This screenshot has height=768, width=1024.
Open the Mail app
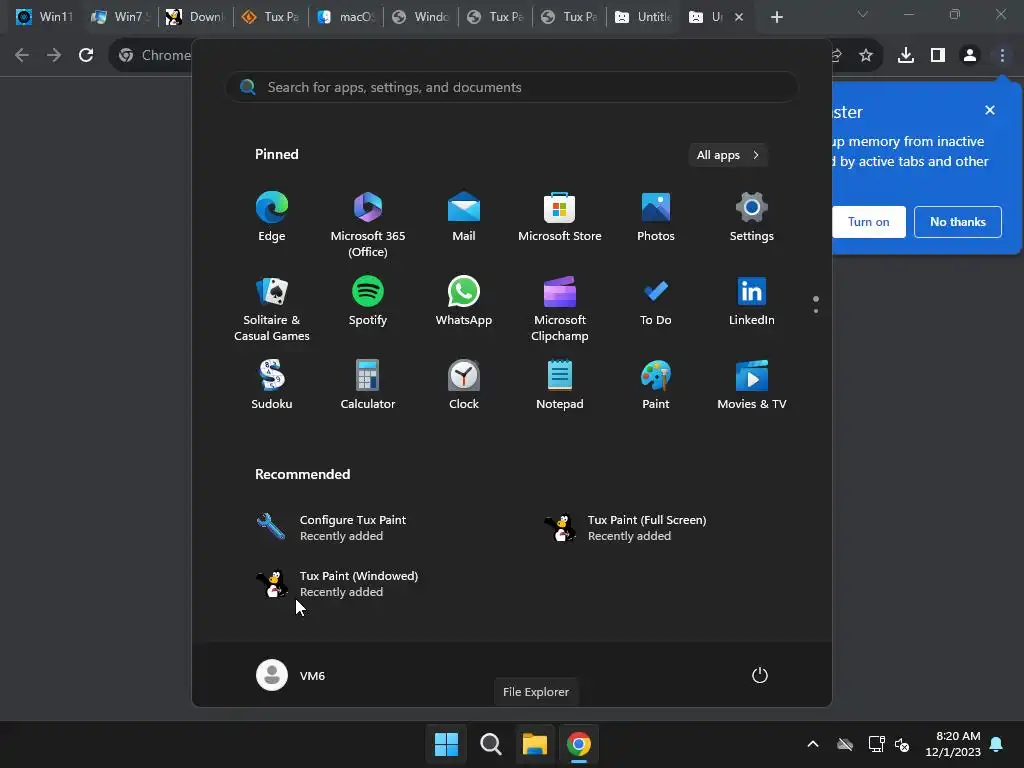coord(464,217)
